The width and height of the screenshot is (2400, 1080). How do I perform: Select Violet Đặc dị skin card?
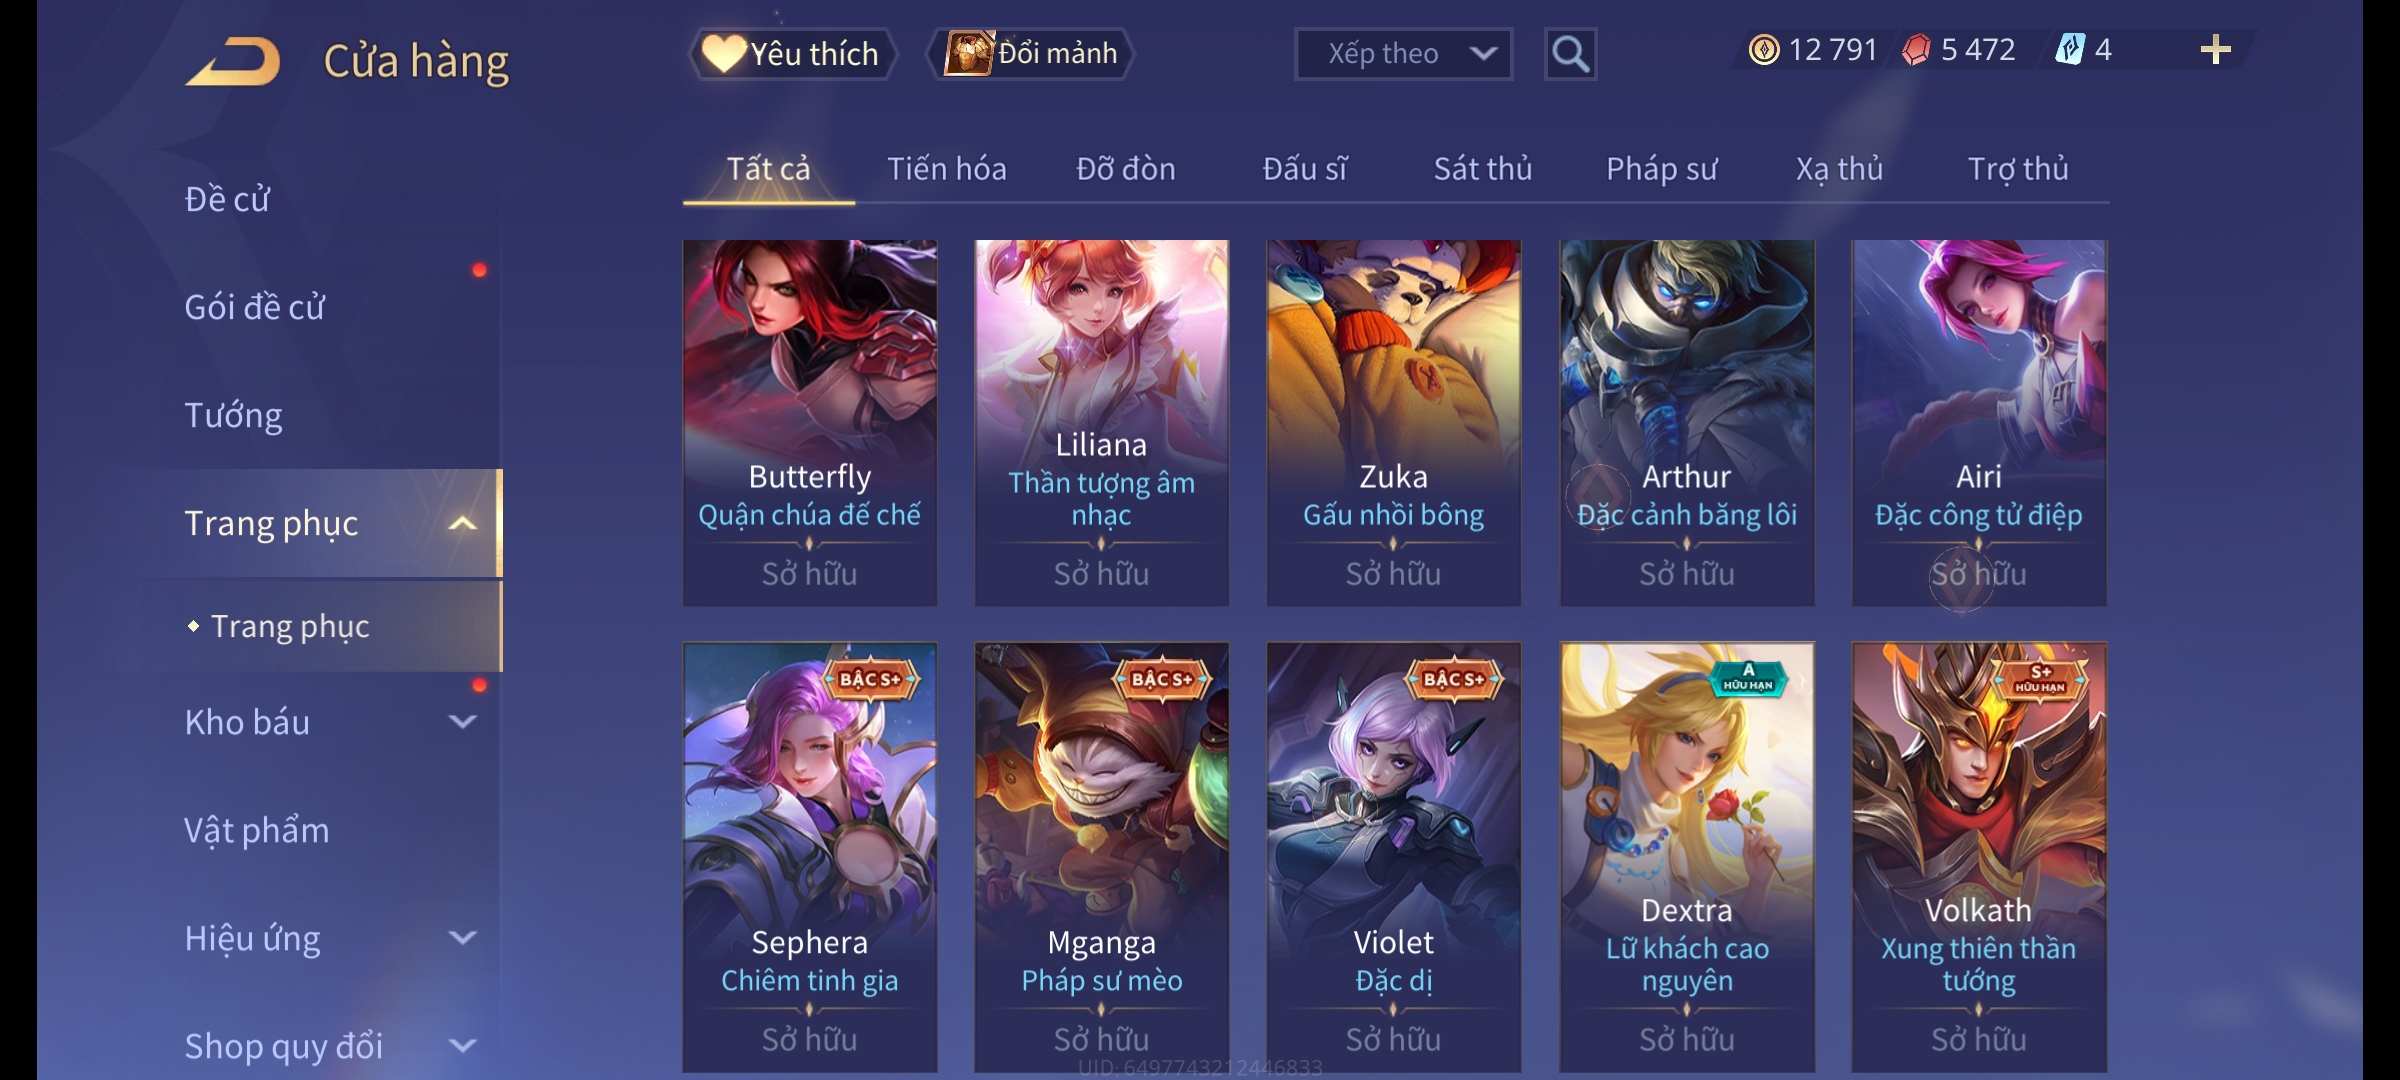(x=1394, y=857)
